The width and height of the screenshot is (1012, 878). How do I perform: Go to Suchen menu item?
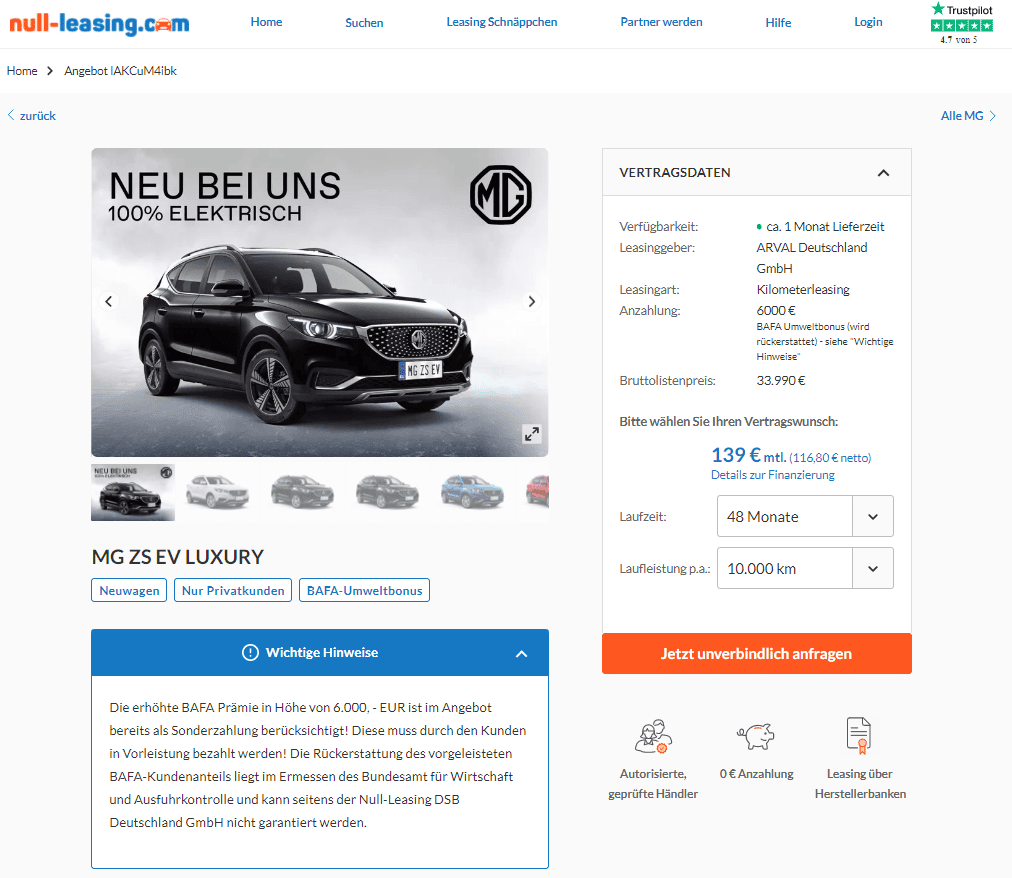[364, 23]
